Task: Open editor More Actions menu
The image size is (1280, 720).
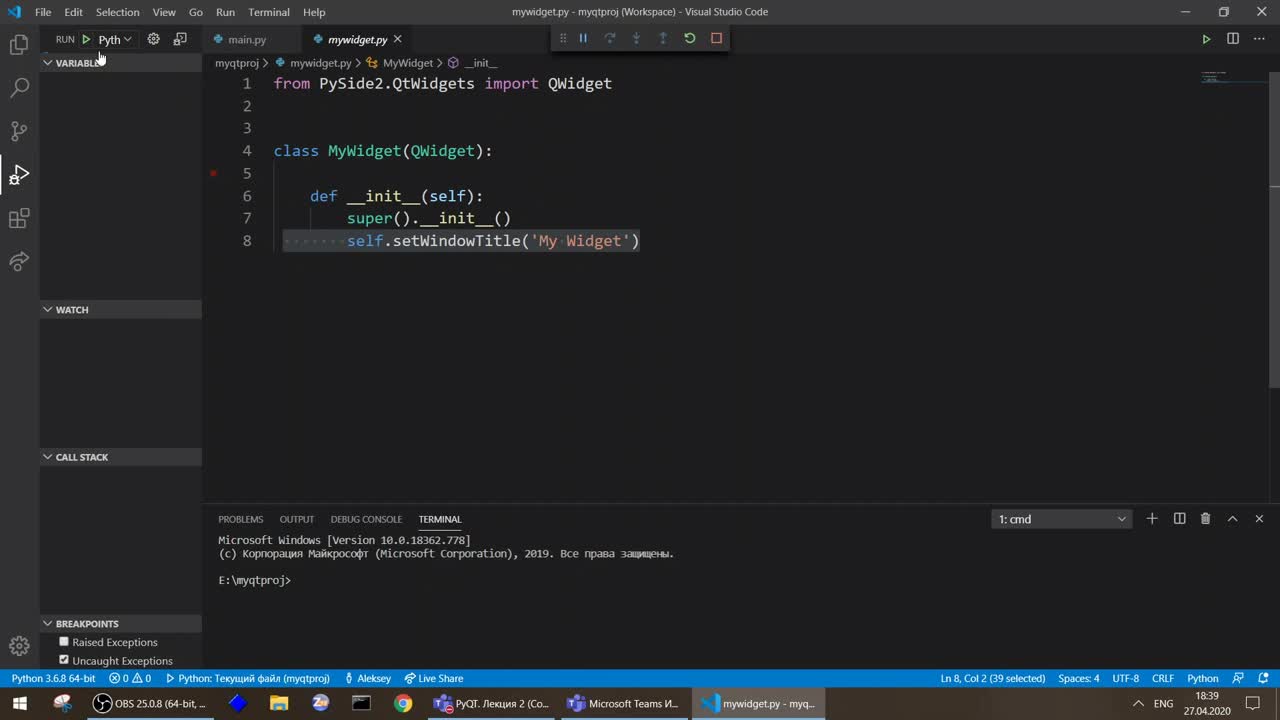Action: [x=1259, y=39]
